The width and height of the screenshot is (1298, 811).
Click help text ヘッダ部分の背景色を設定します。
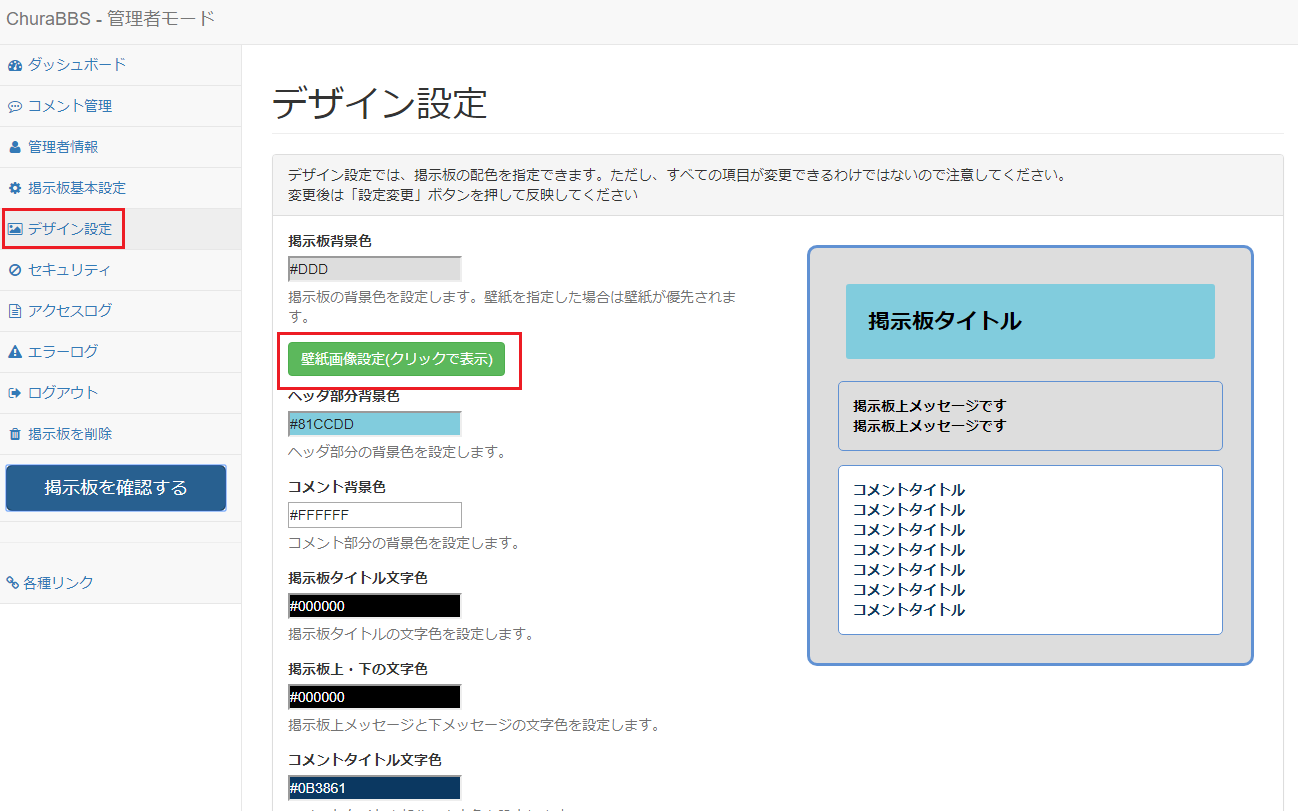coord(397,452)
